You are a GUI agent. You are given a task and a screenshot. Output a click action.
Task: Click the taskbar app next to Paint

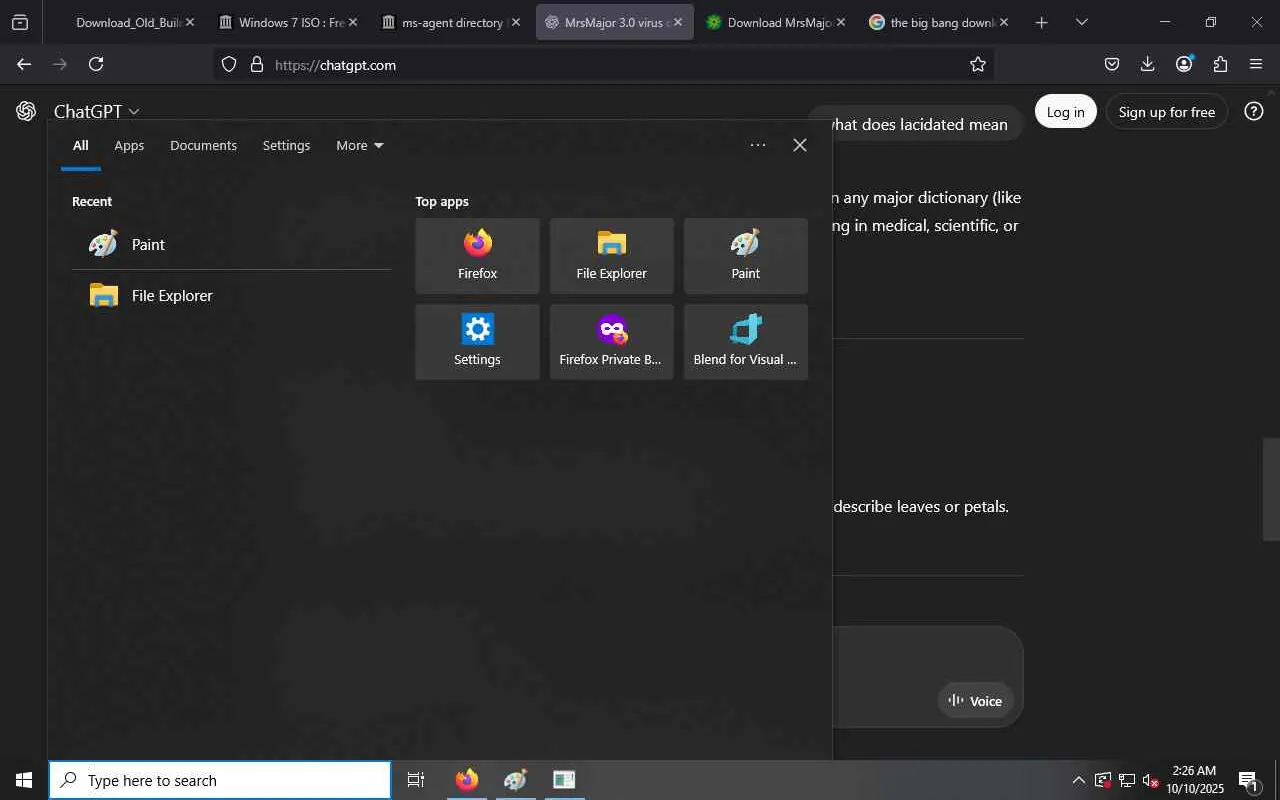click(564, 780)
